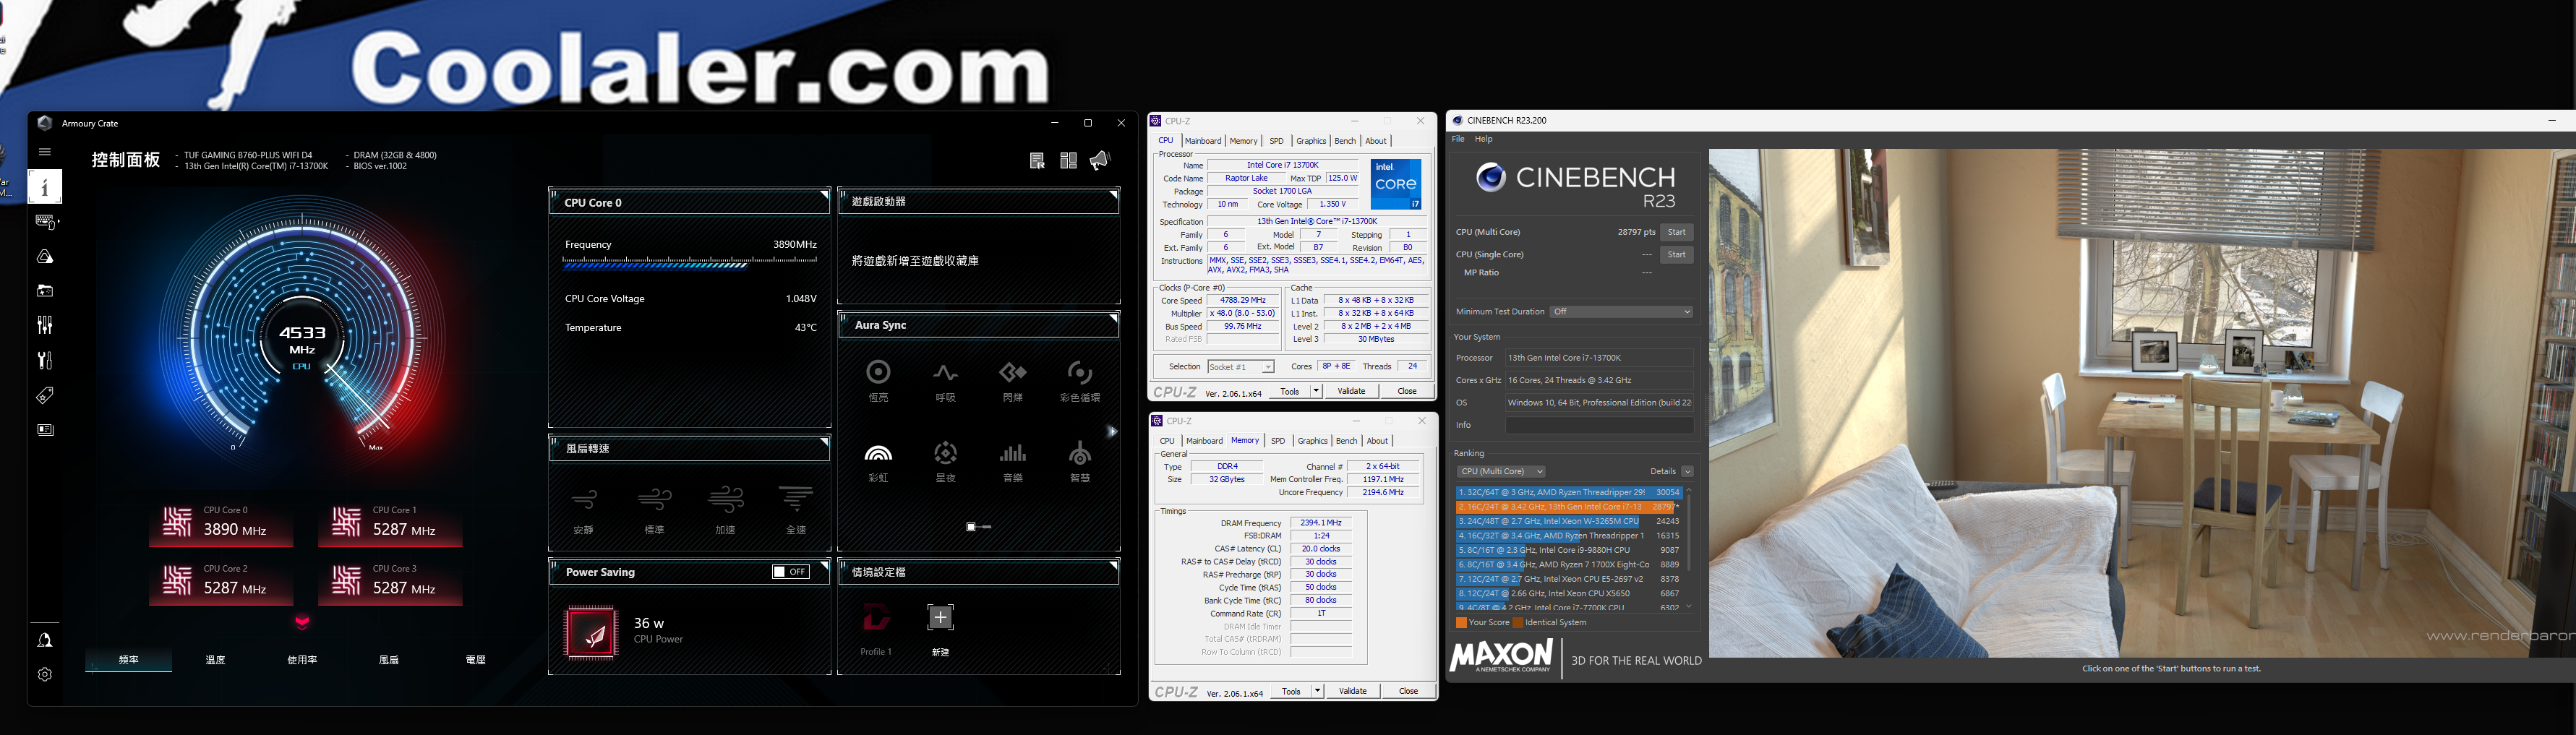Click the CPU Power chip icon

click(591, 632)
